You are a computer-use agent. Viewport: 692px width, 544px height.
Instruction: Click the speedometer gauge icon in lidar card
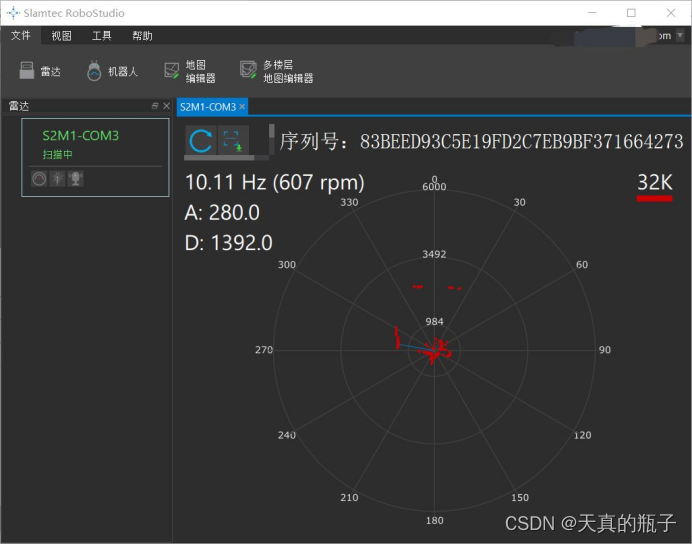point(39,179)
